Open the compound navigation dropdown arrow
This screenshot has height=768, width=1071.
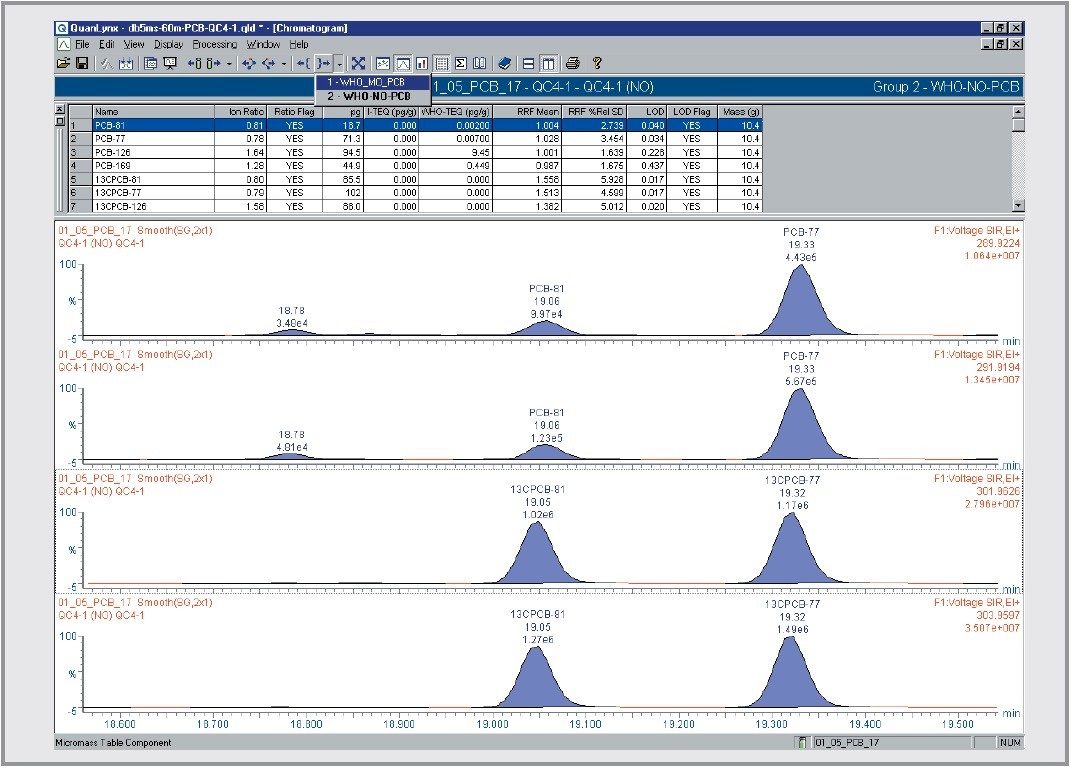click(x=283, y=64)
